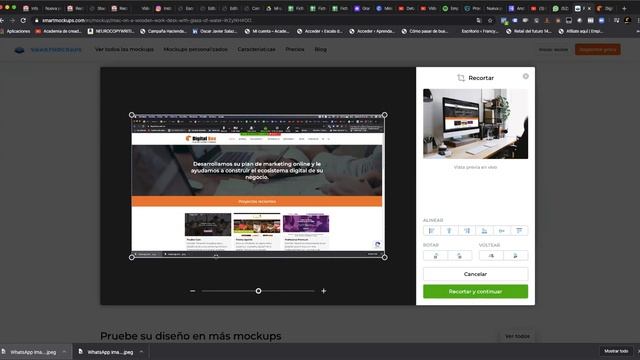Center image vertically using Alinear icon
640x360 pixels.
[x=502, y=231]
